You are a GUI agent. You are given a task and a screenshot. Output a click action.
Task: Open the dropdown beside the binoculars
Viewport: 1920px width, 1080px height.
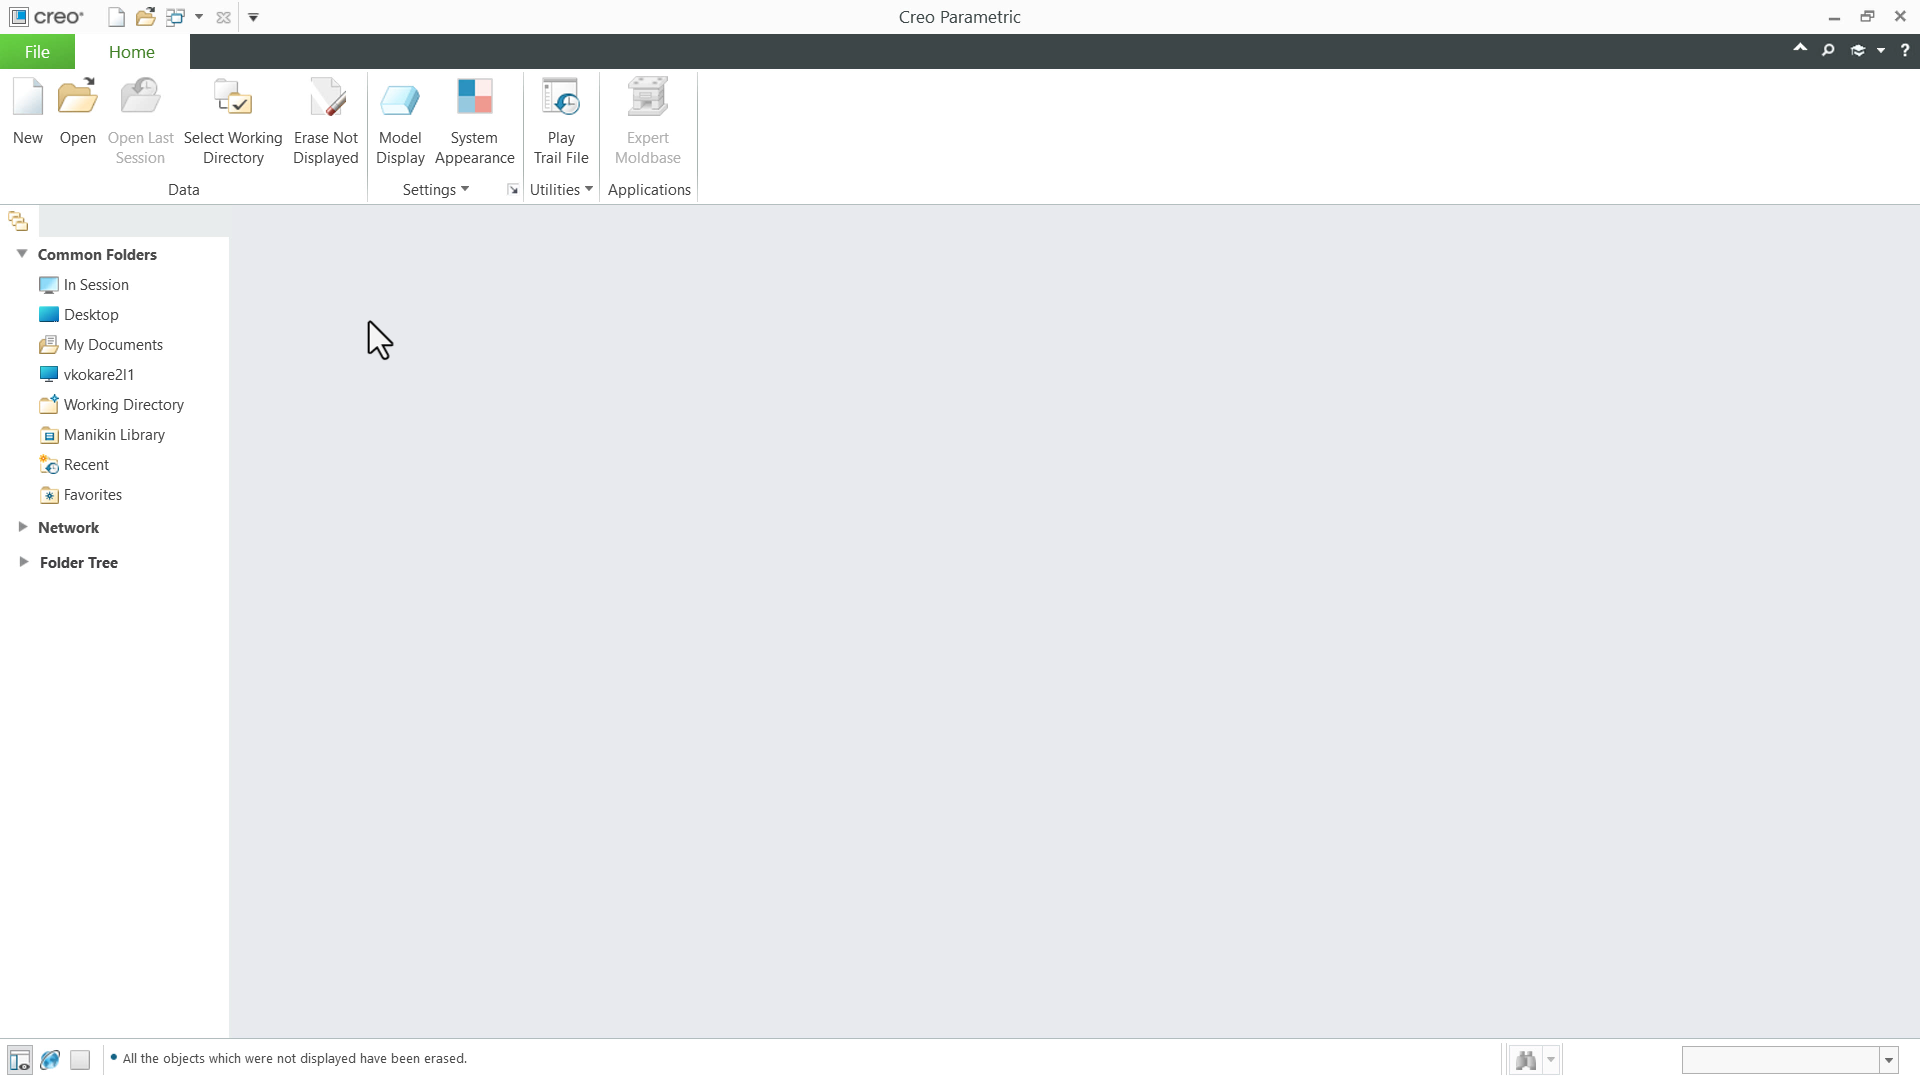[1551, 1060]
